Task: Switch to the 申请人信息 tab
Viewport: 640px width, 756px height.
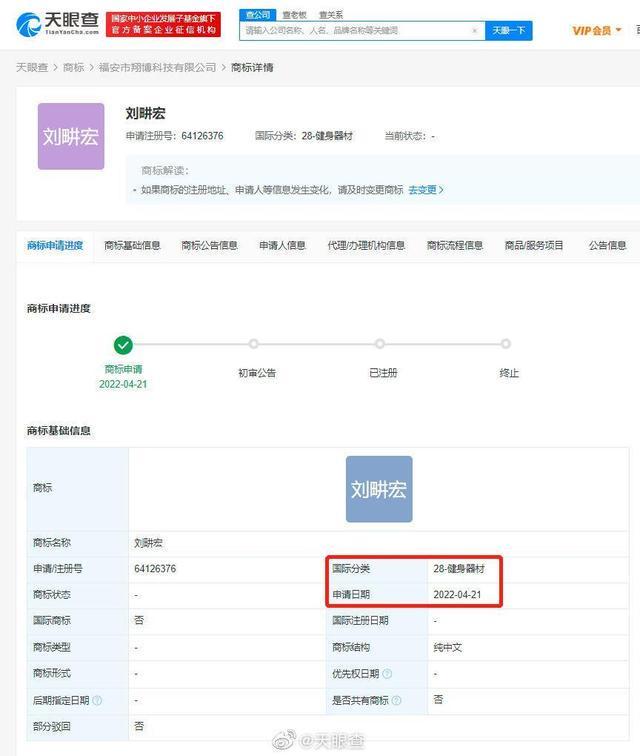Action: click(282, 245)
